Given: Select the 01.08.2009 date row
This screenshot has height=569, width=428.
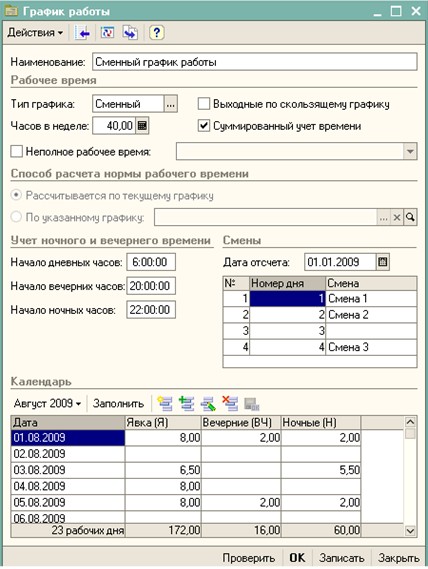Looking at the screenshot, I should (68, 438).
